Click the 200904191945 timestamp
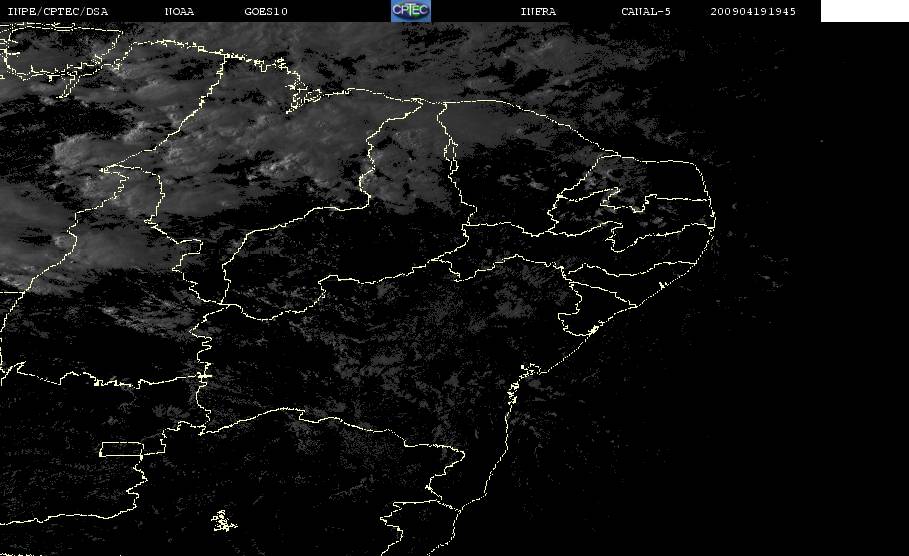This screenshot has width=909, height=556. point(753,12)
